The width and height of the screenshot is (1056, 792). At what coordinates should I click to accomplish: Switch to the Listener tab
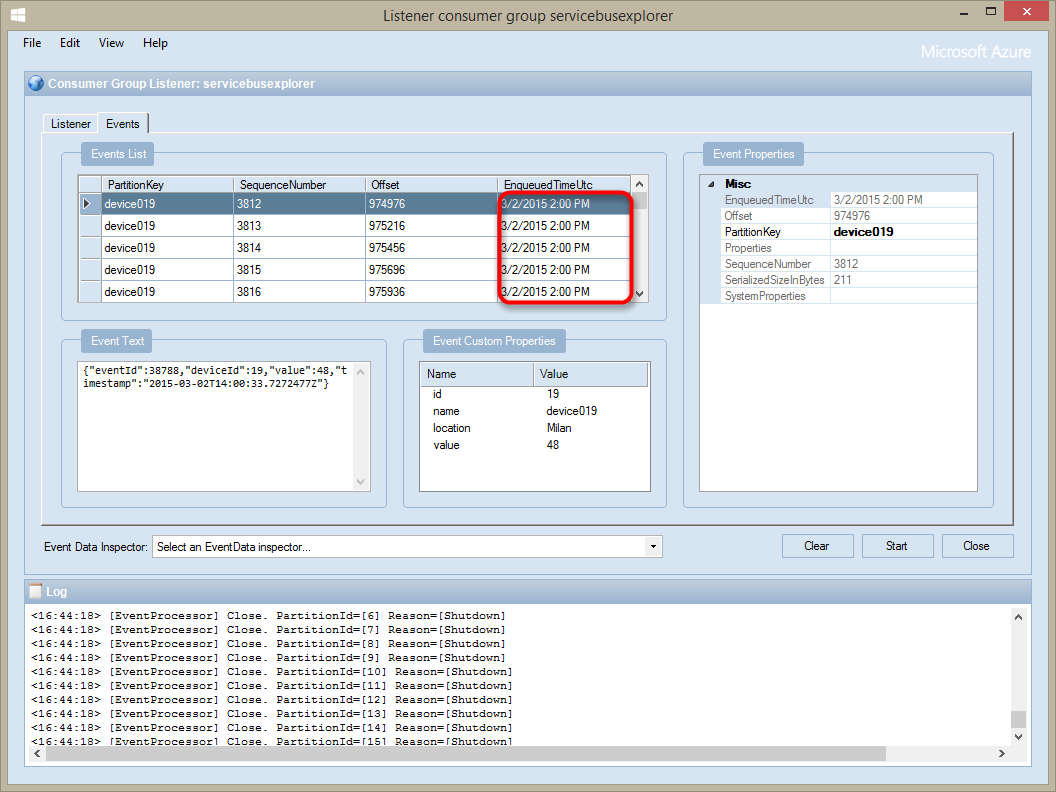pyautogui.click(x=70, y=124)
